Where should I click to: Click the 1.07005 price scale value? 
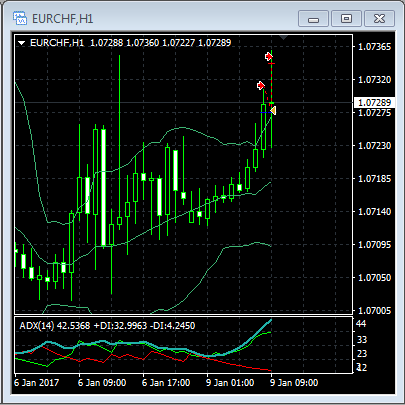374,311
